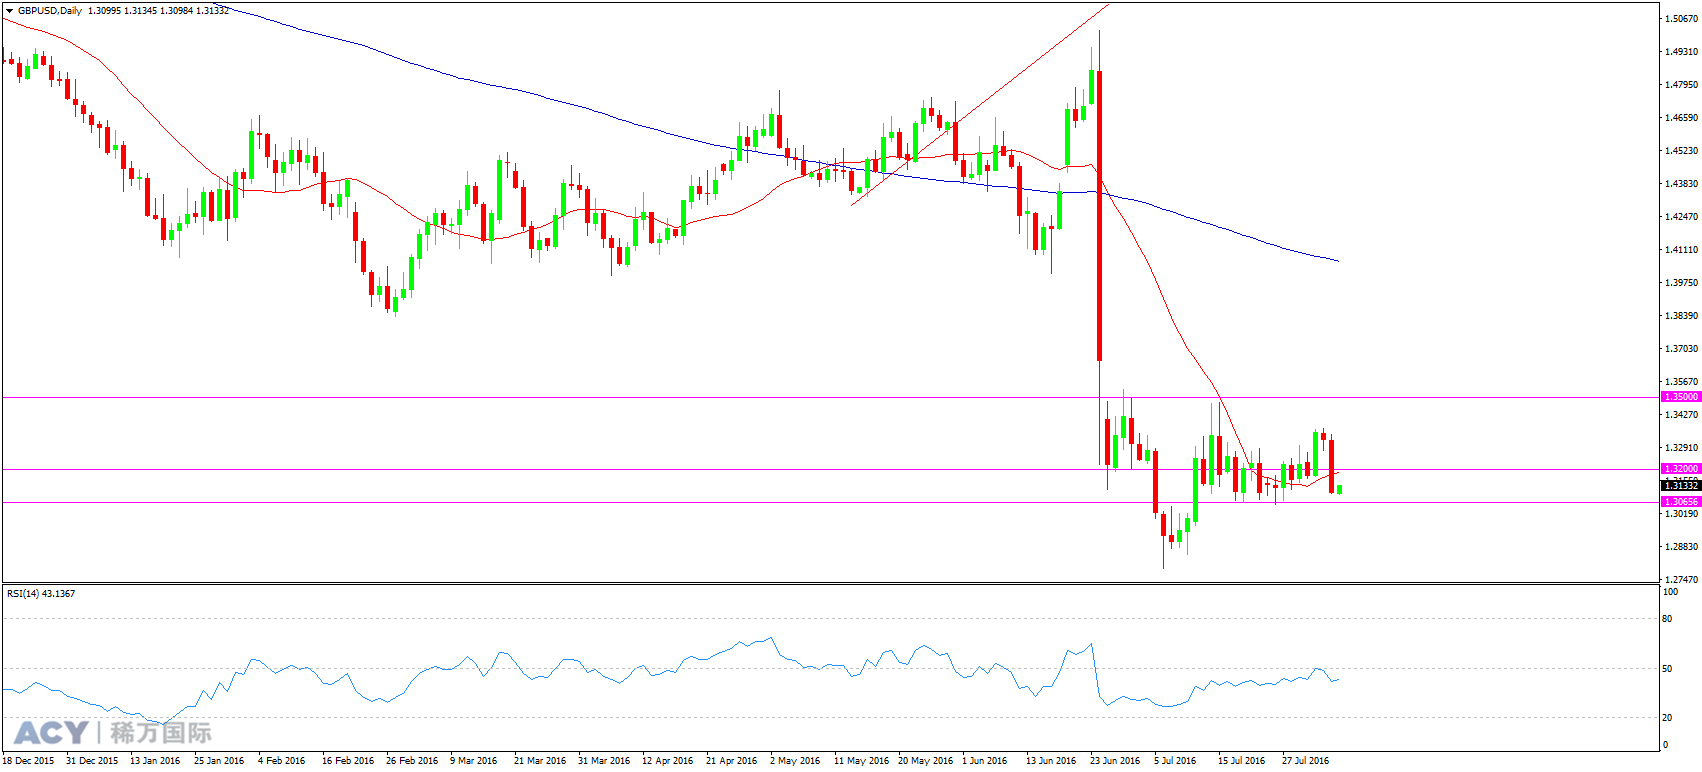Click the 2 May 2016 date label

pyautogui.click(x=795, y=761)
